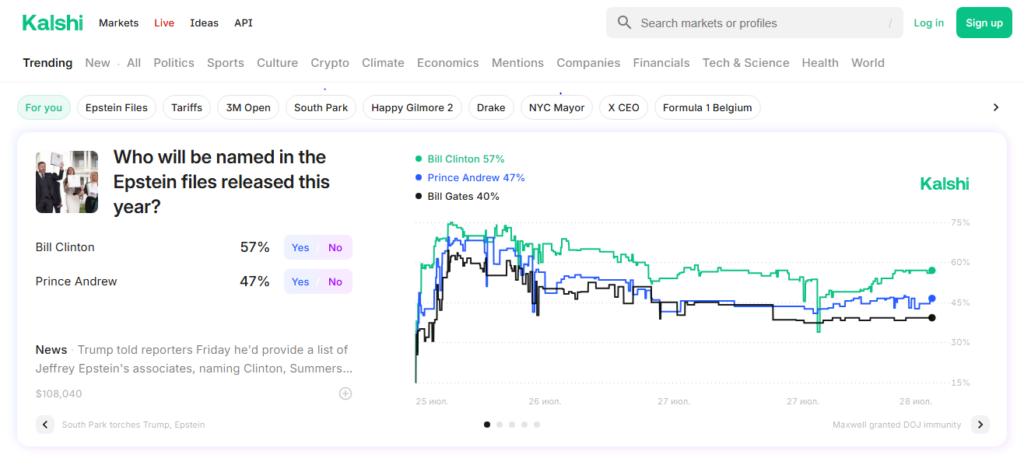Open the Ideas page
The height and width of the screenshot is (458, 1024).
pos(204,23)
